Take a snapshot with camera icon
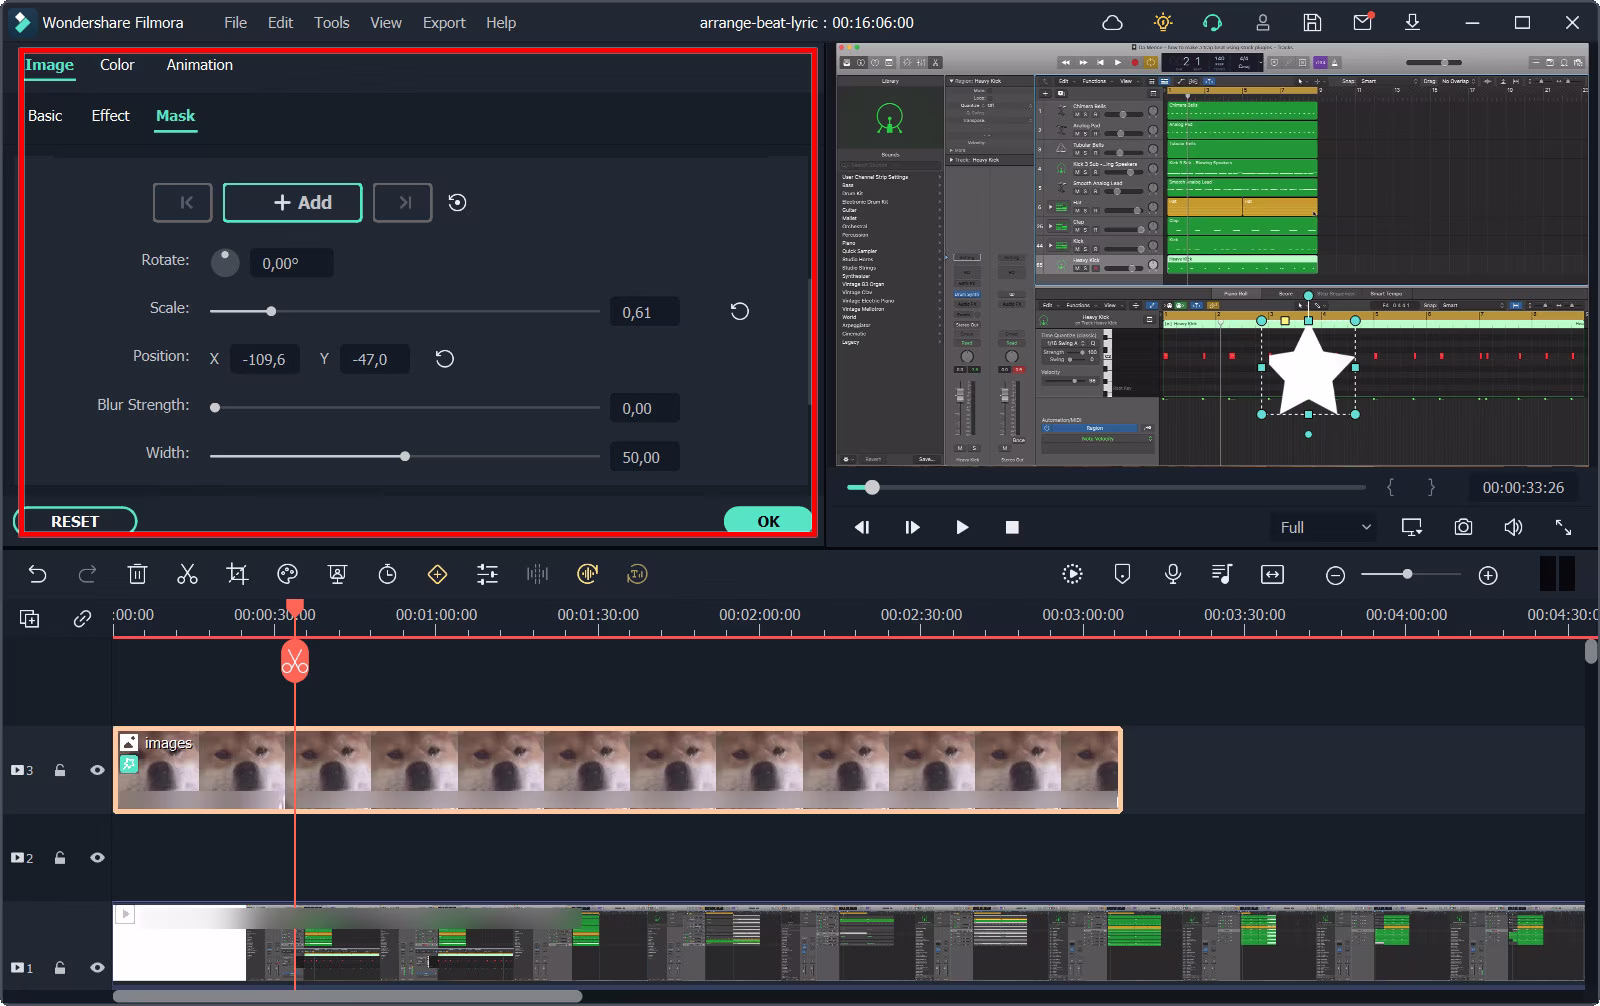This screenshot has height=1006, width=1600. (1463, 527)
